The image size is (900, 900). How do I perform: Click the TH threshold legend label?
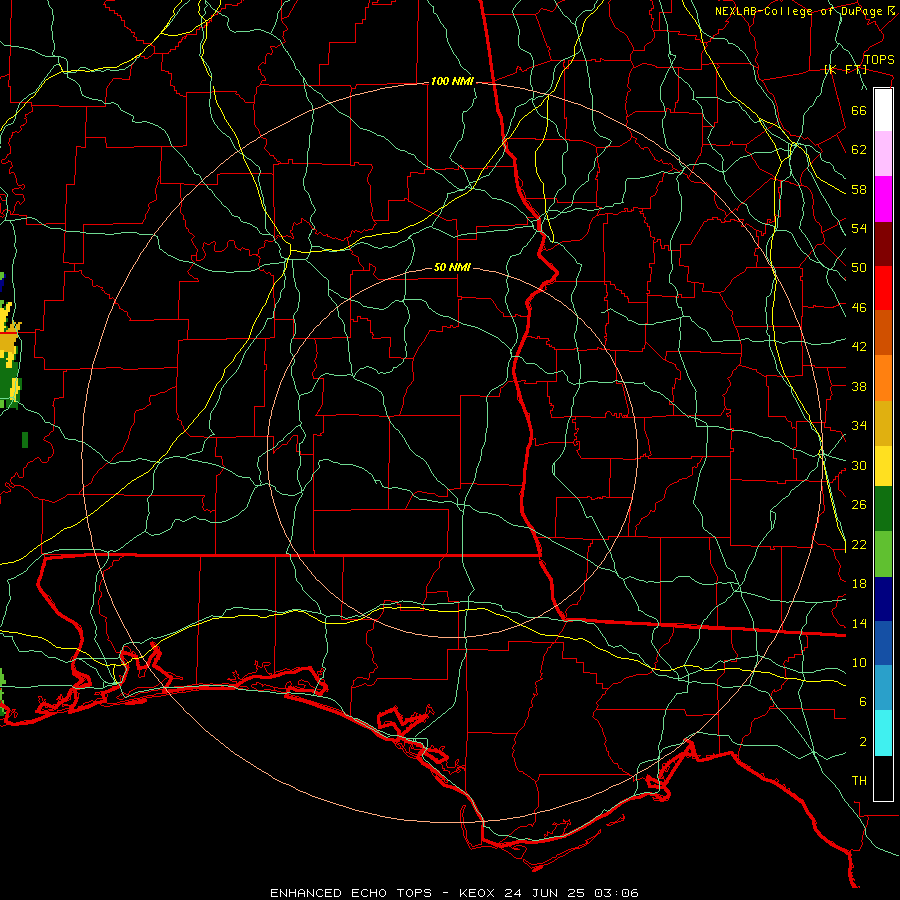(859, 781)
